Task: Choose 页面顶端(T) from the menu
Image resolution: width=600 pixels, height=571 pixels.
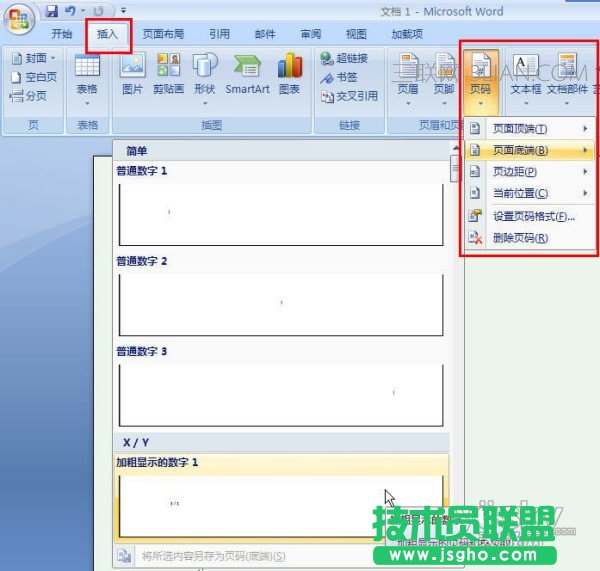Action: pyautogui.click(x=530, y=129)
